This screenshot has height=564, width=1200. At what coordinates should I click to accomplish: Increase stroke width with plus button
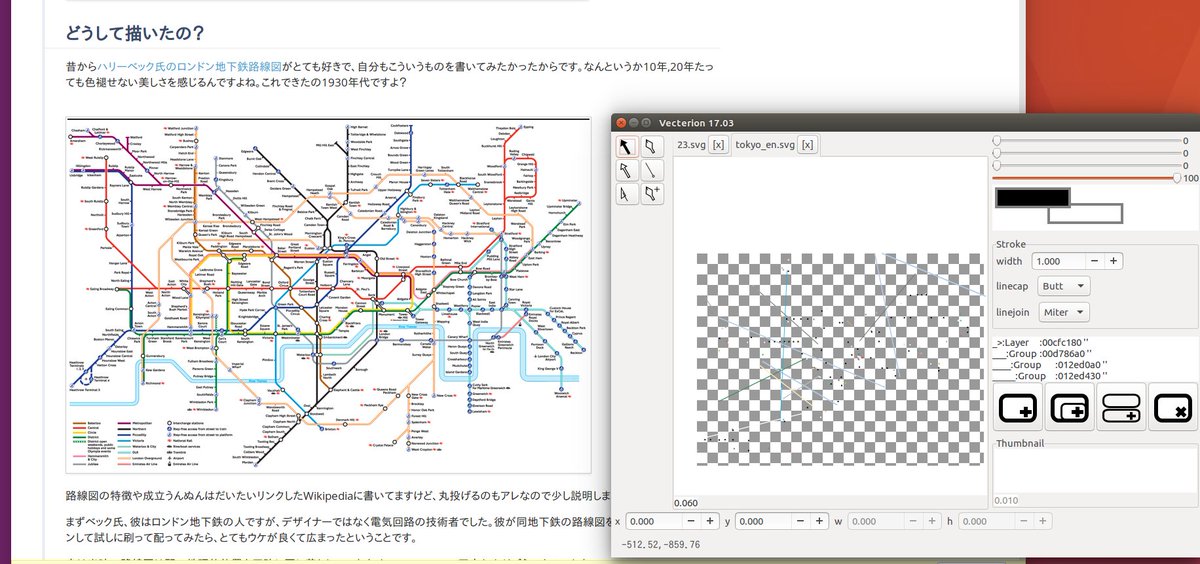coord(1112,260)
